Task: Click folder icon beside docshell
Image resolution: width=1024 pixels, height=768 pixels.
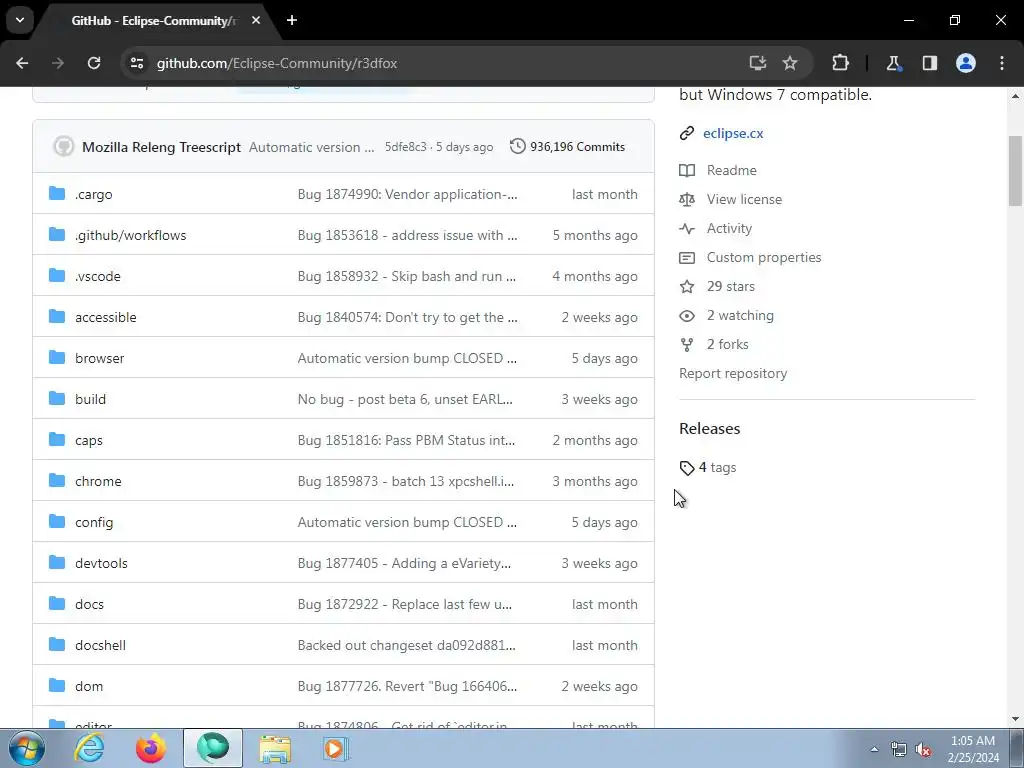Action: [57, 645]
